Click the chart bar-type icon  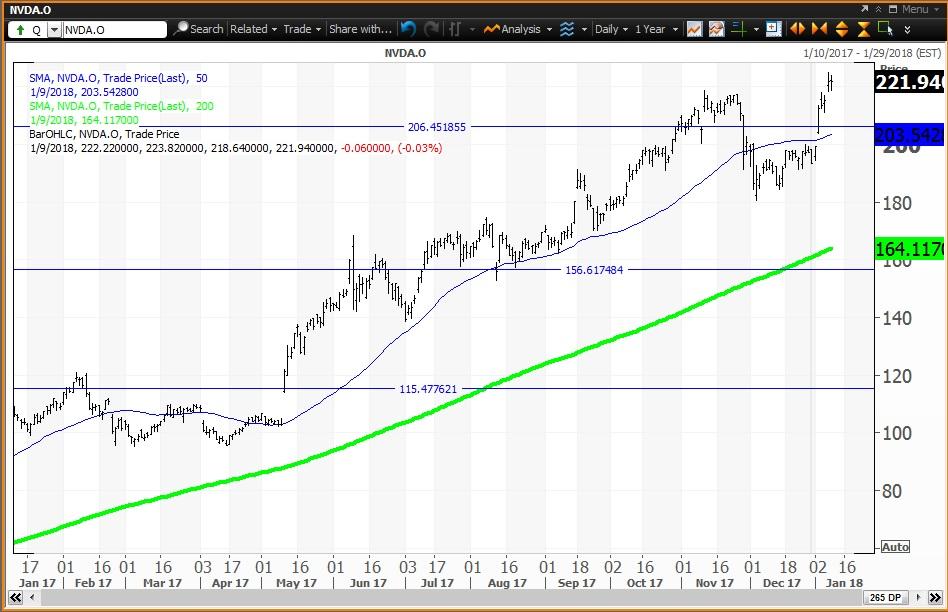455,28
